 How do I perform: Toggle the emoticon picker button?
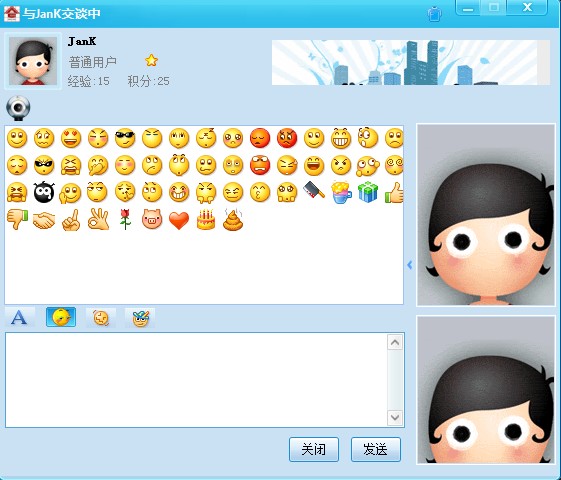pos(61,317)
